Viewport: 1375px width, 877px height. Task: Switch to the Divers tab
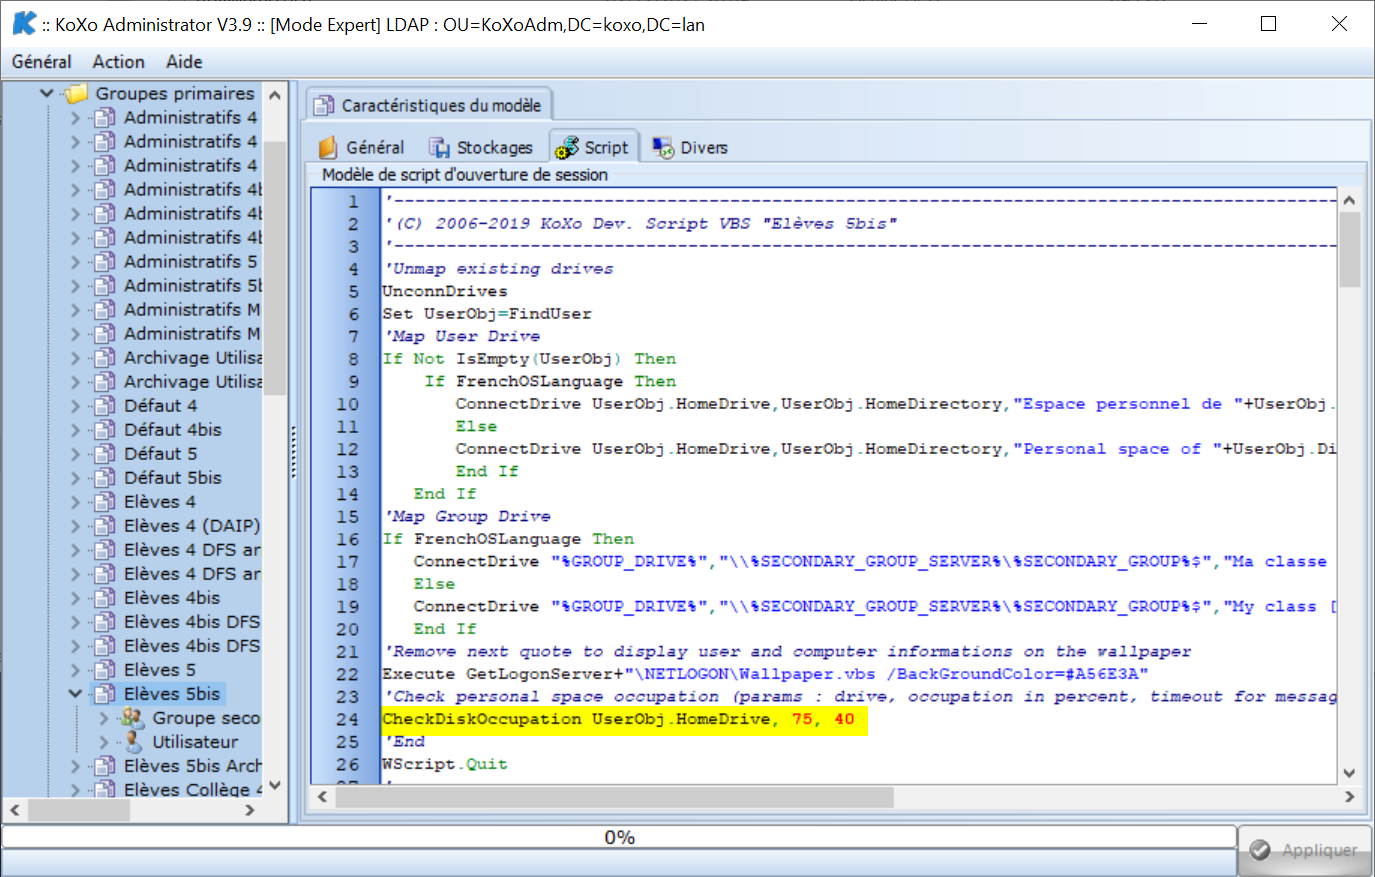pyautogui.click(x=690, y=148)
